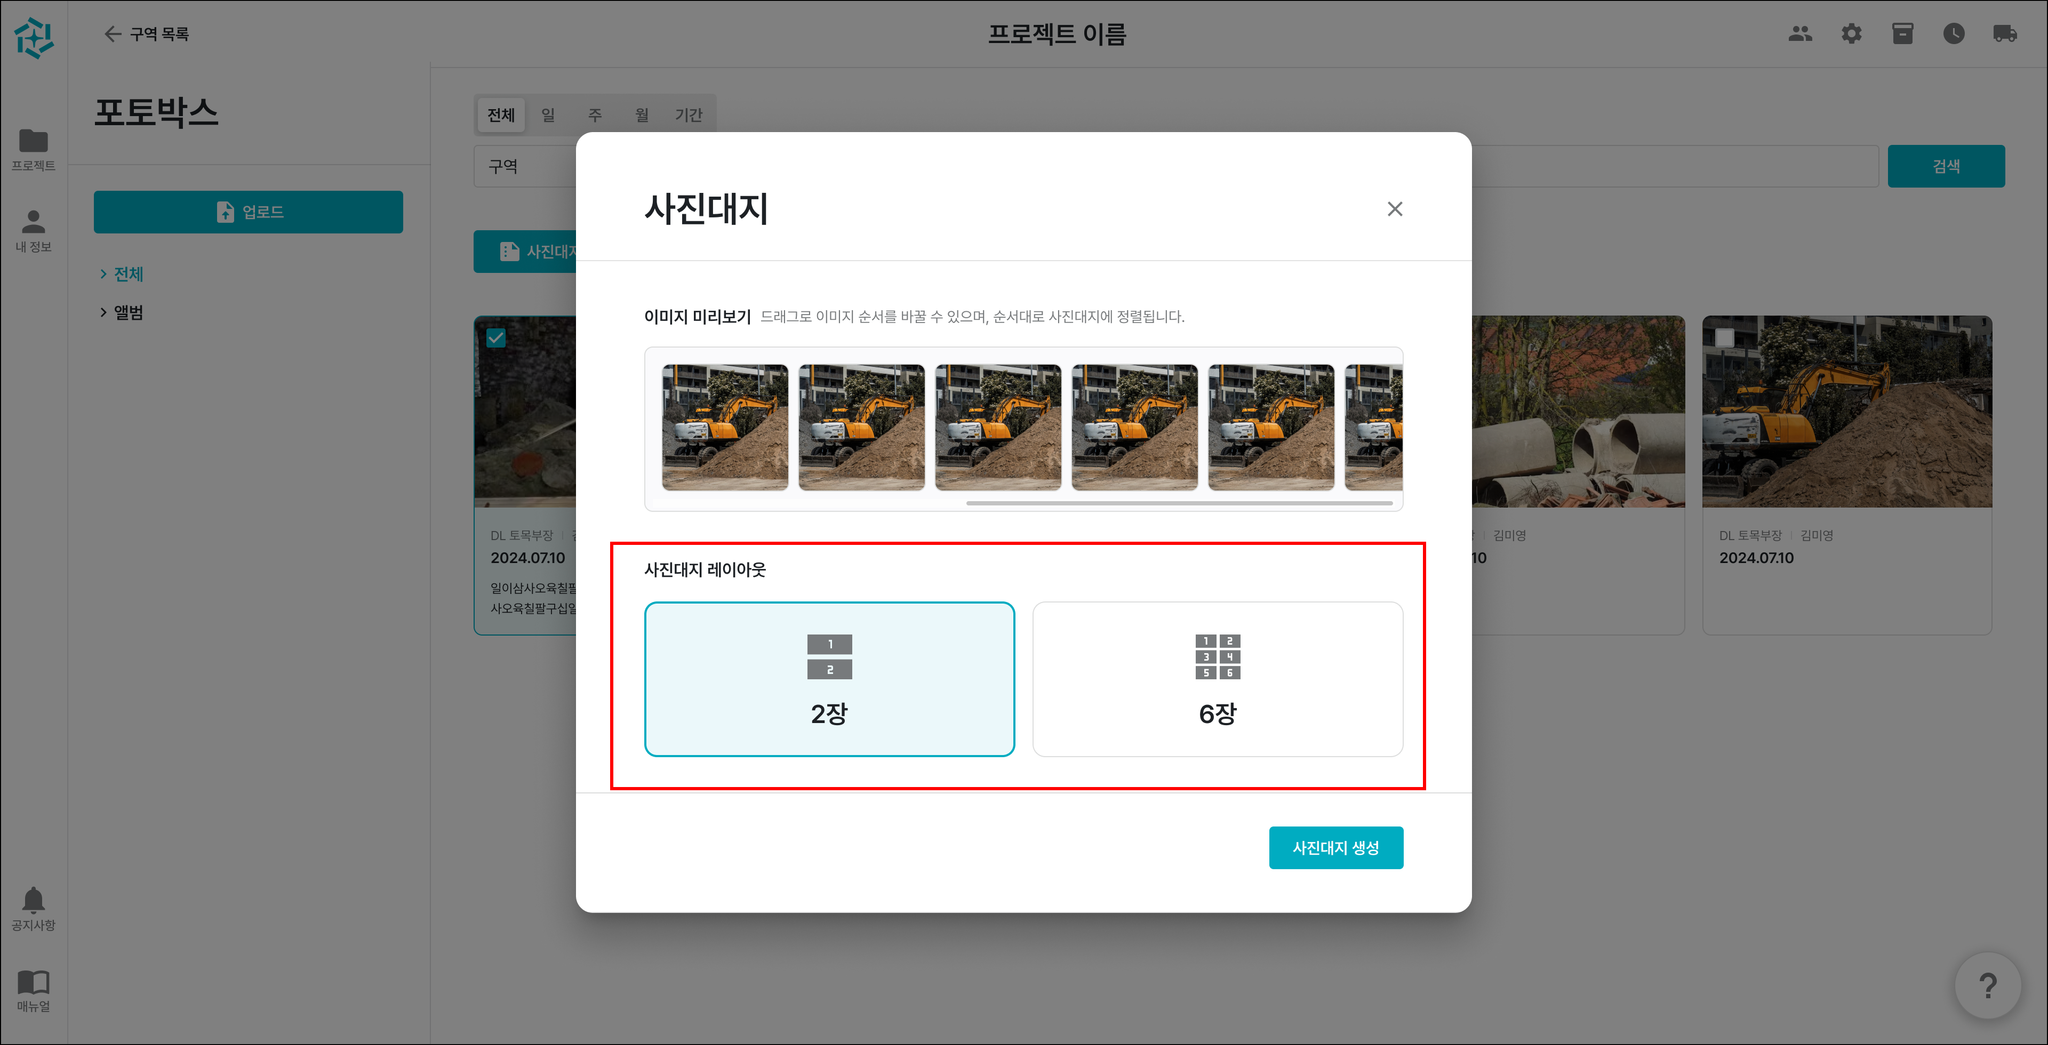This screenshot has width=2048, height=1045.
Task: Click the clock history icon
Action: click(1953, 34)
